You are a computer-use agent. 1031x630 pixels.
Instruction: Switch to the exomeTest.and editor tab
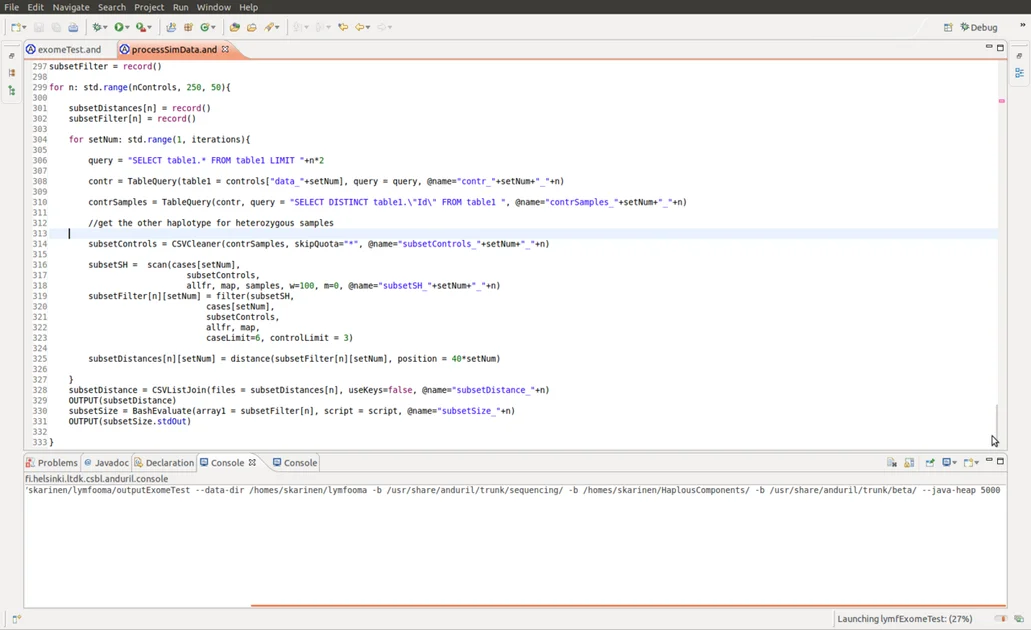click(x=68, y=49)
